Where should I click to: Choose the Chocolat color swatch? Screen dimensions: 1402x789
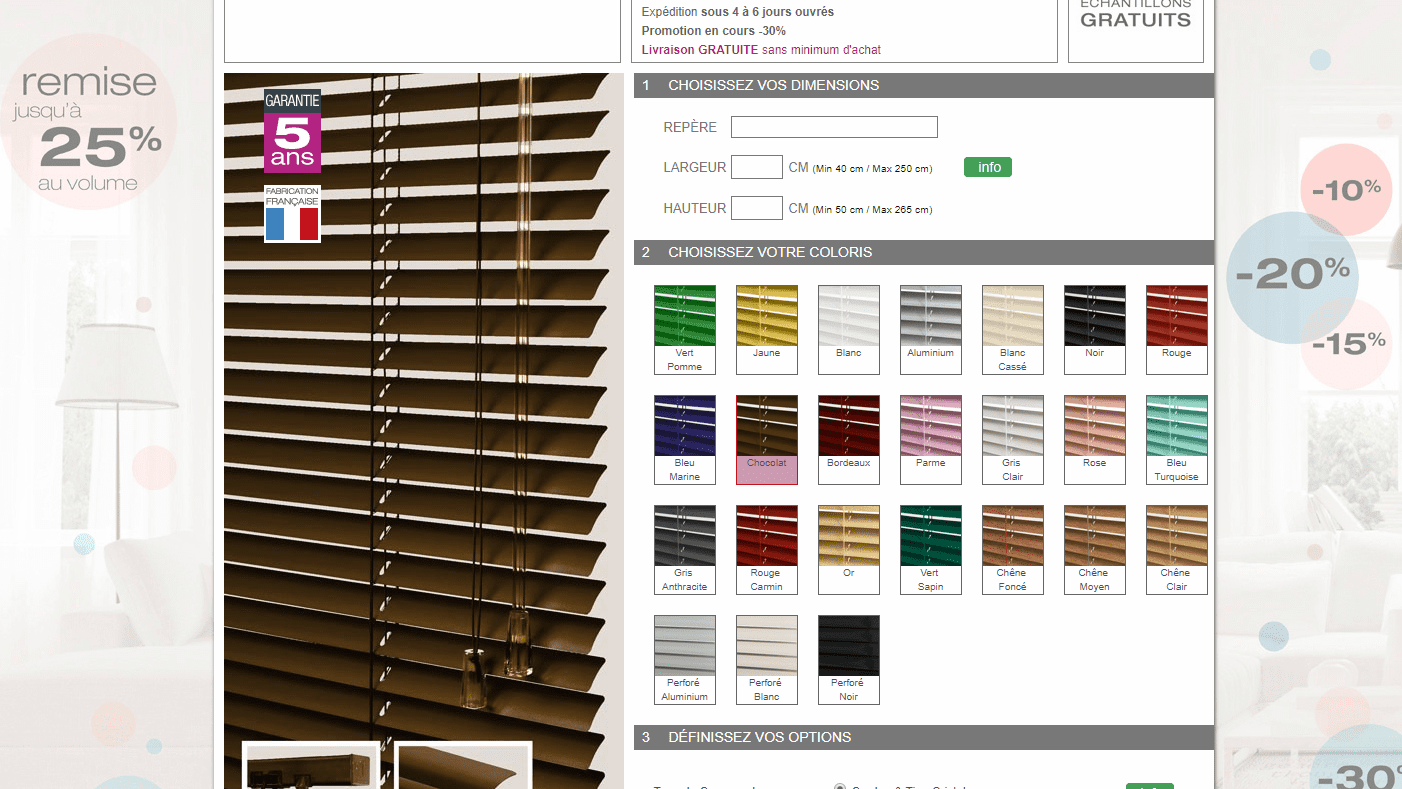(767, 440)
